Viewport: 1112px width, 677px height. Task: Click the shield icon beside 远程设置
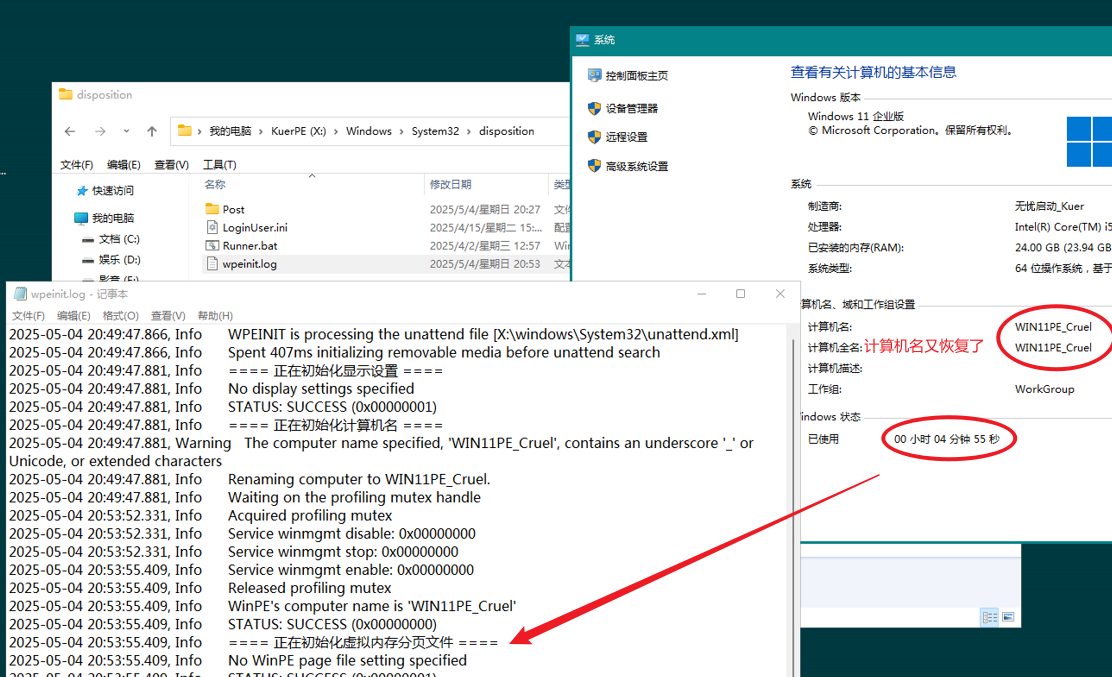[x=594, y=136]
